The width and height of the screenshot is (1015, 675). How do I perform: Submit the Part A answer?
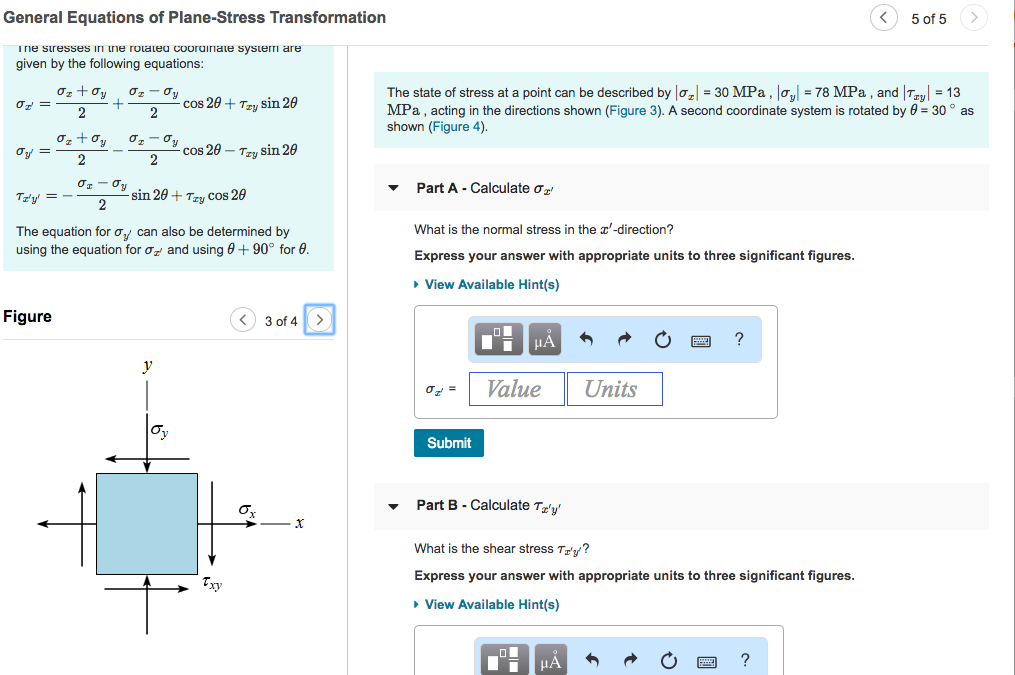(448, 442)
